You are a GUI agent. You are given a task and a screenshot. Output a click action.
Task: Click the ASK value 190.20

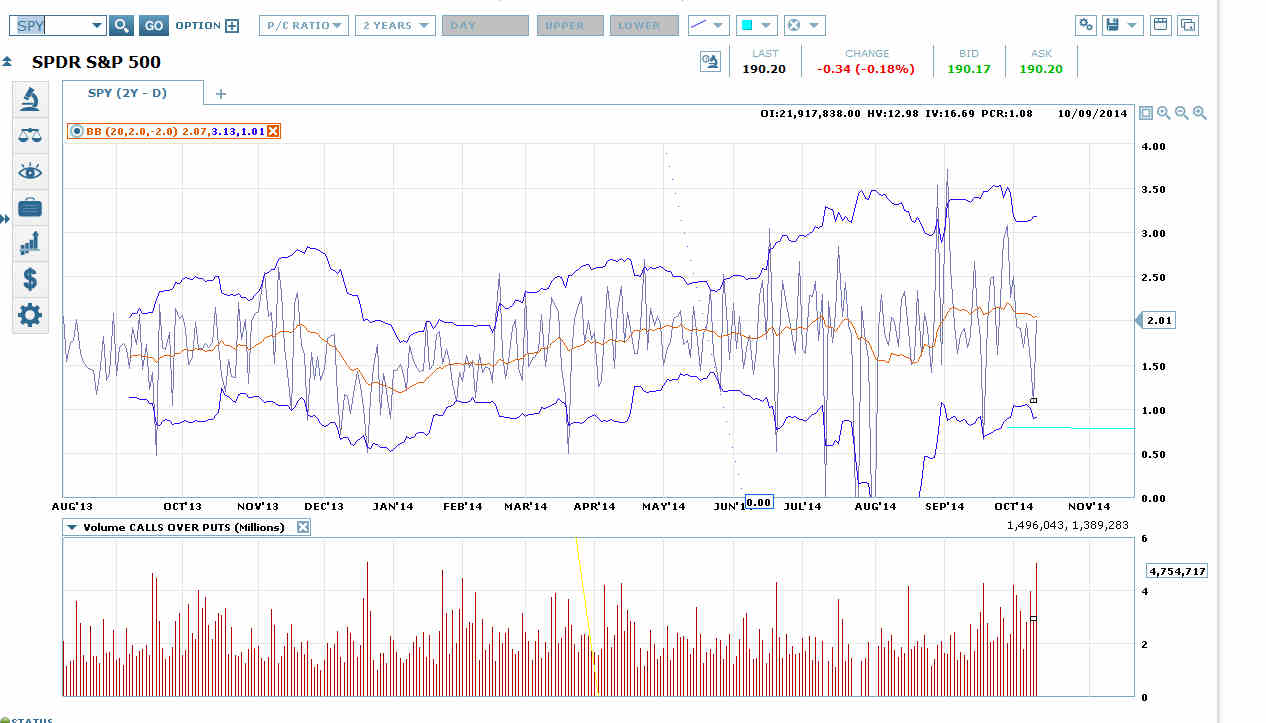[1041, 69]
